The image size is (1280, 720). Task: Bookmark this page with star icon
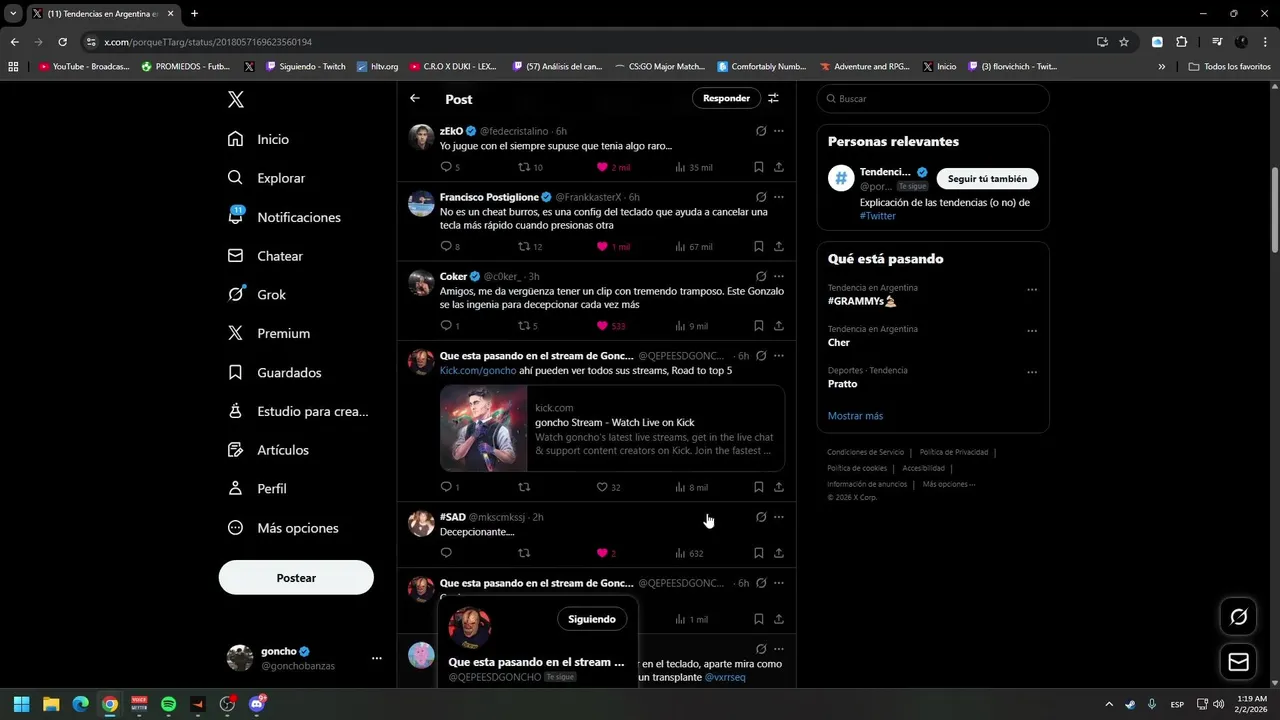click(x=1124, y=42)
